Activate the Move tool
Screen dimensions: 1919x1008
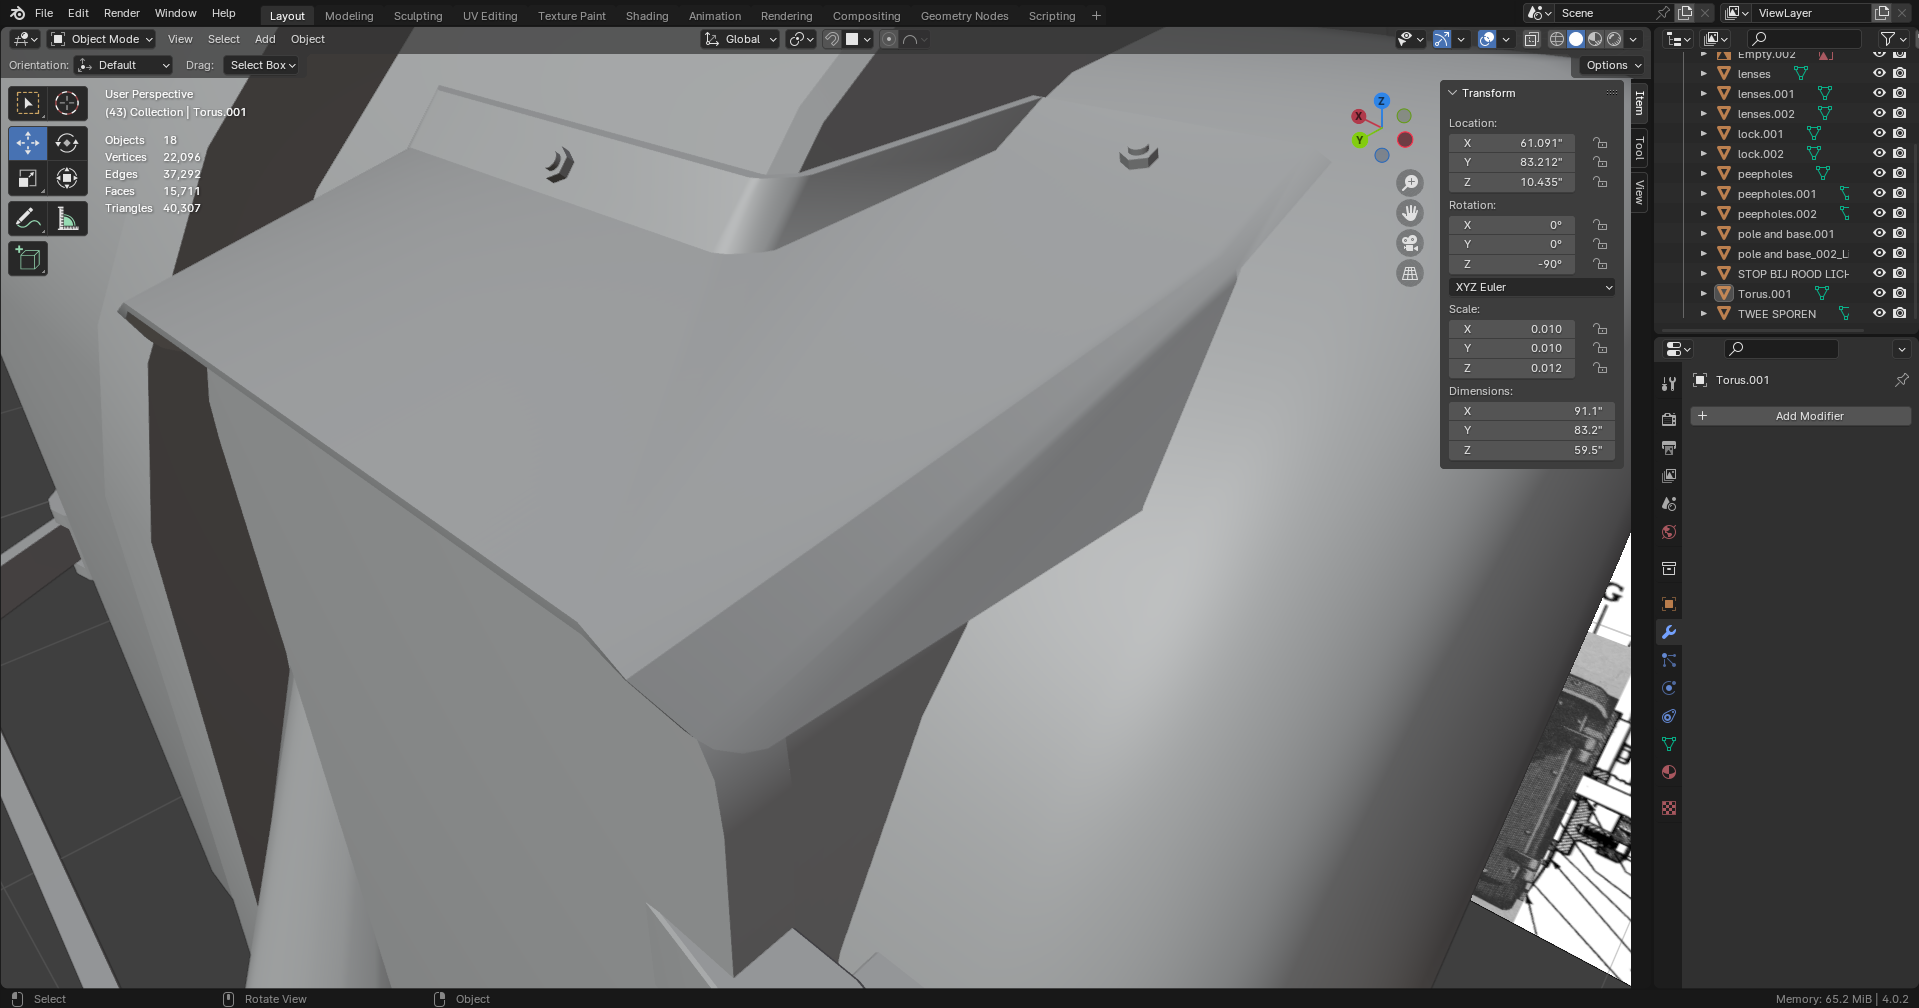(x=28, y=144)
